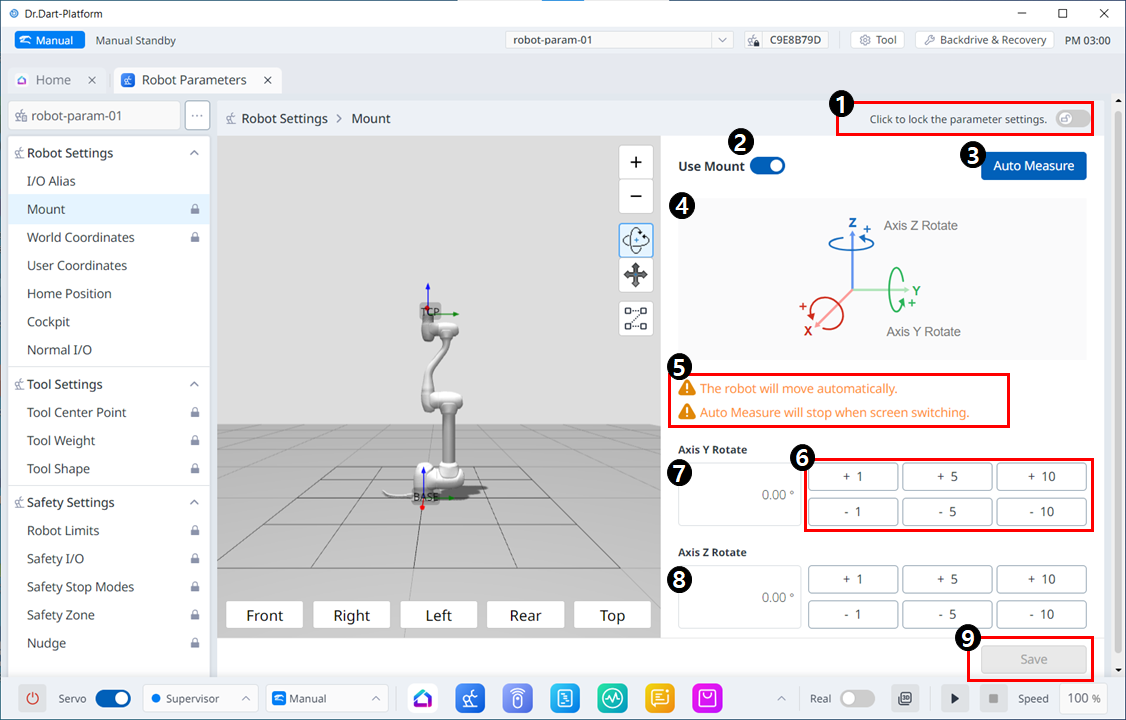Open the yellow chat module icon
The width and height of the screenshot is (1126, 720).
[660, 698]
